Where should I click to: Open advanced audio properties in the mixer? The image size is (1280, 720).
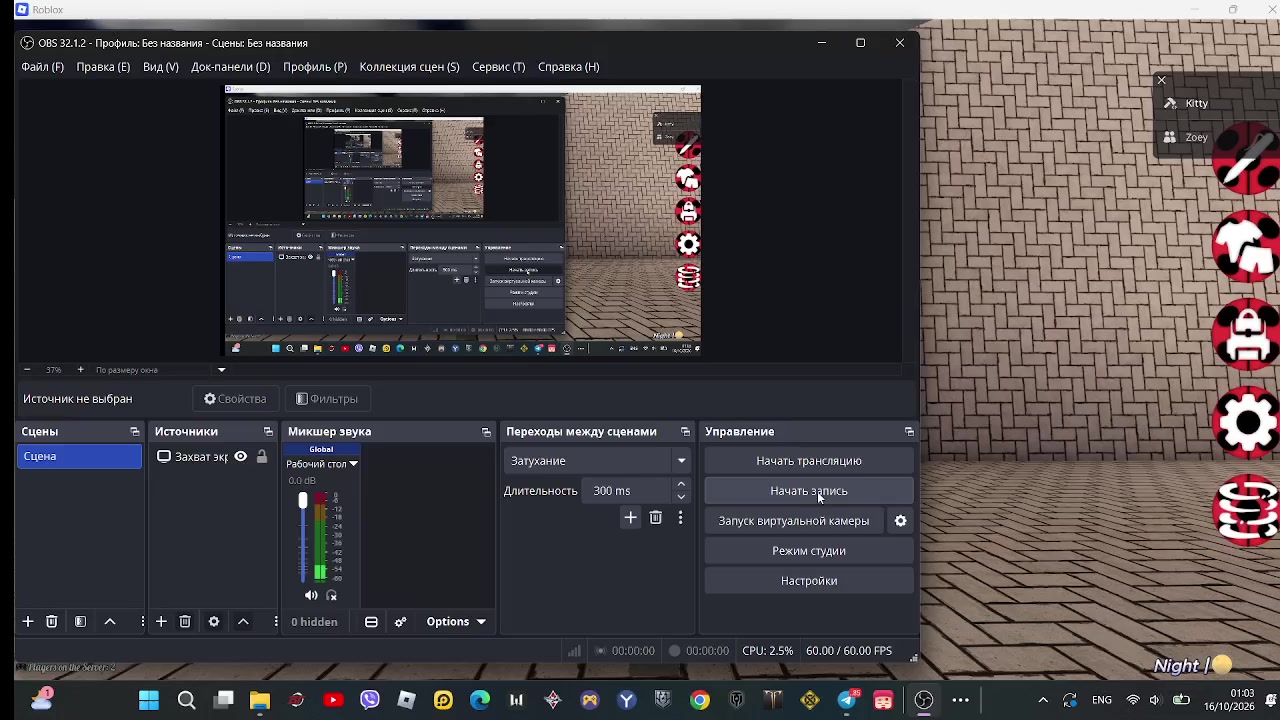tap(400, 622)
